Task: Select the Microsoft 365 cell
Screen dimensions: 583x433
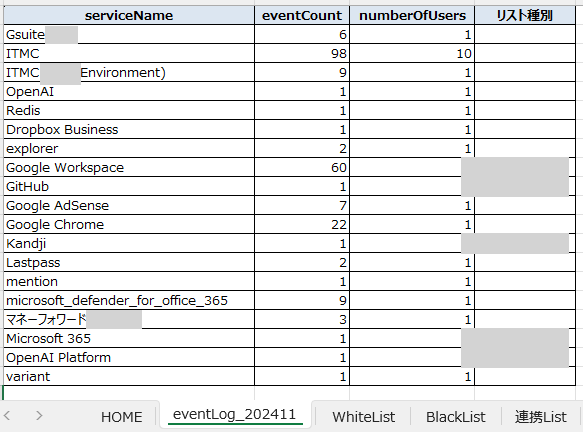Action: click(129, 338)
